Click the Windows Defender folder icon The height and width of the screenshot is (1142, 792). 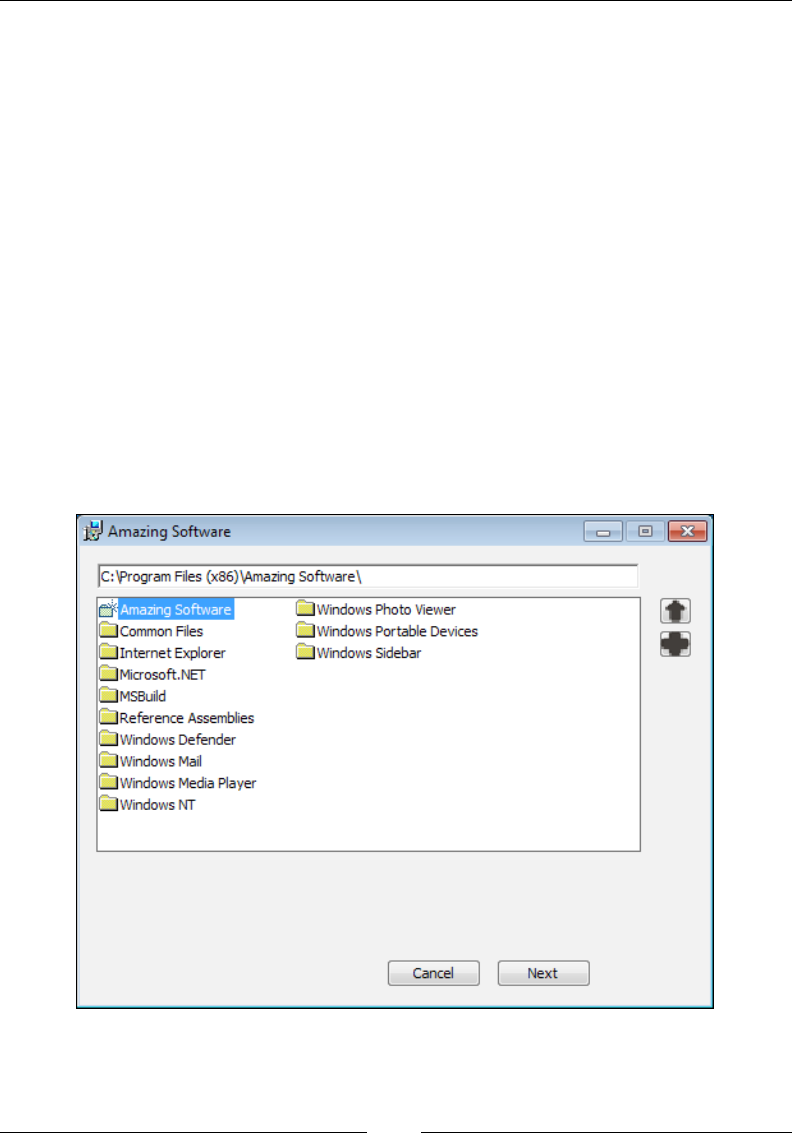pos(108,739)
